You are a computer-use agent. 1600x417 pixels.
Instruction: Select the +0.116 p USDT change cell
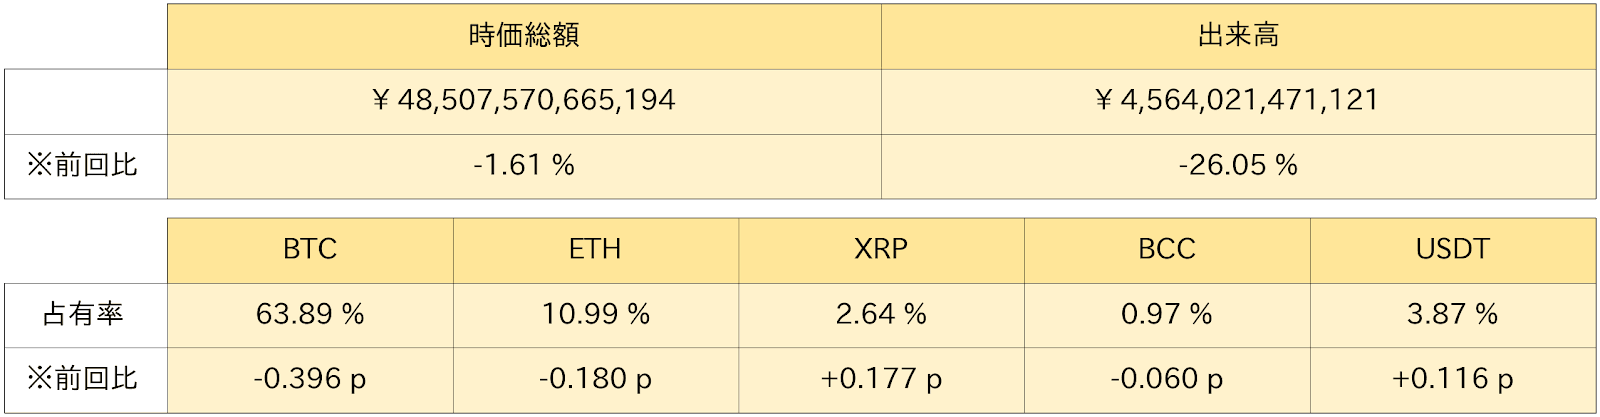click(1452, 379)
